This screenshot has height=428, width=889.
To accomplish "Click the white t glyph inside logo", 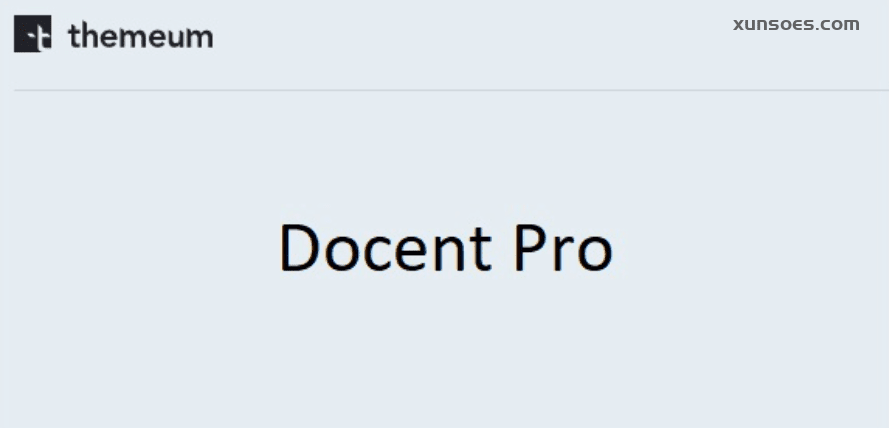I will [x=38, y=38].
